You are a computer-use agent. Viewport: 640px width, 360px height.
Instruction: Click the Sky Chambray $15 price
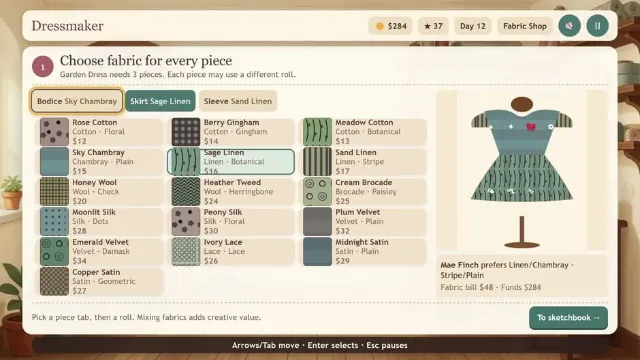click(x=80, y=171)
